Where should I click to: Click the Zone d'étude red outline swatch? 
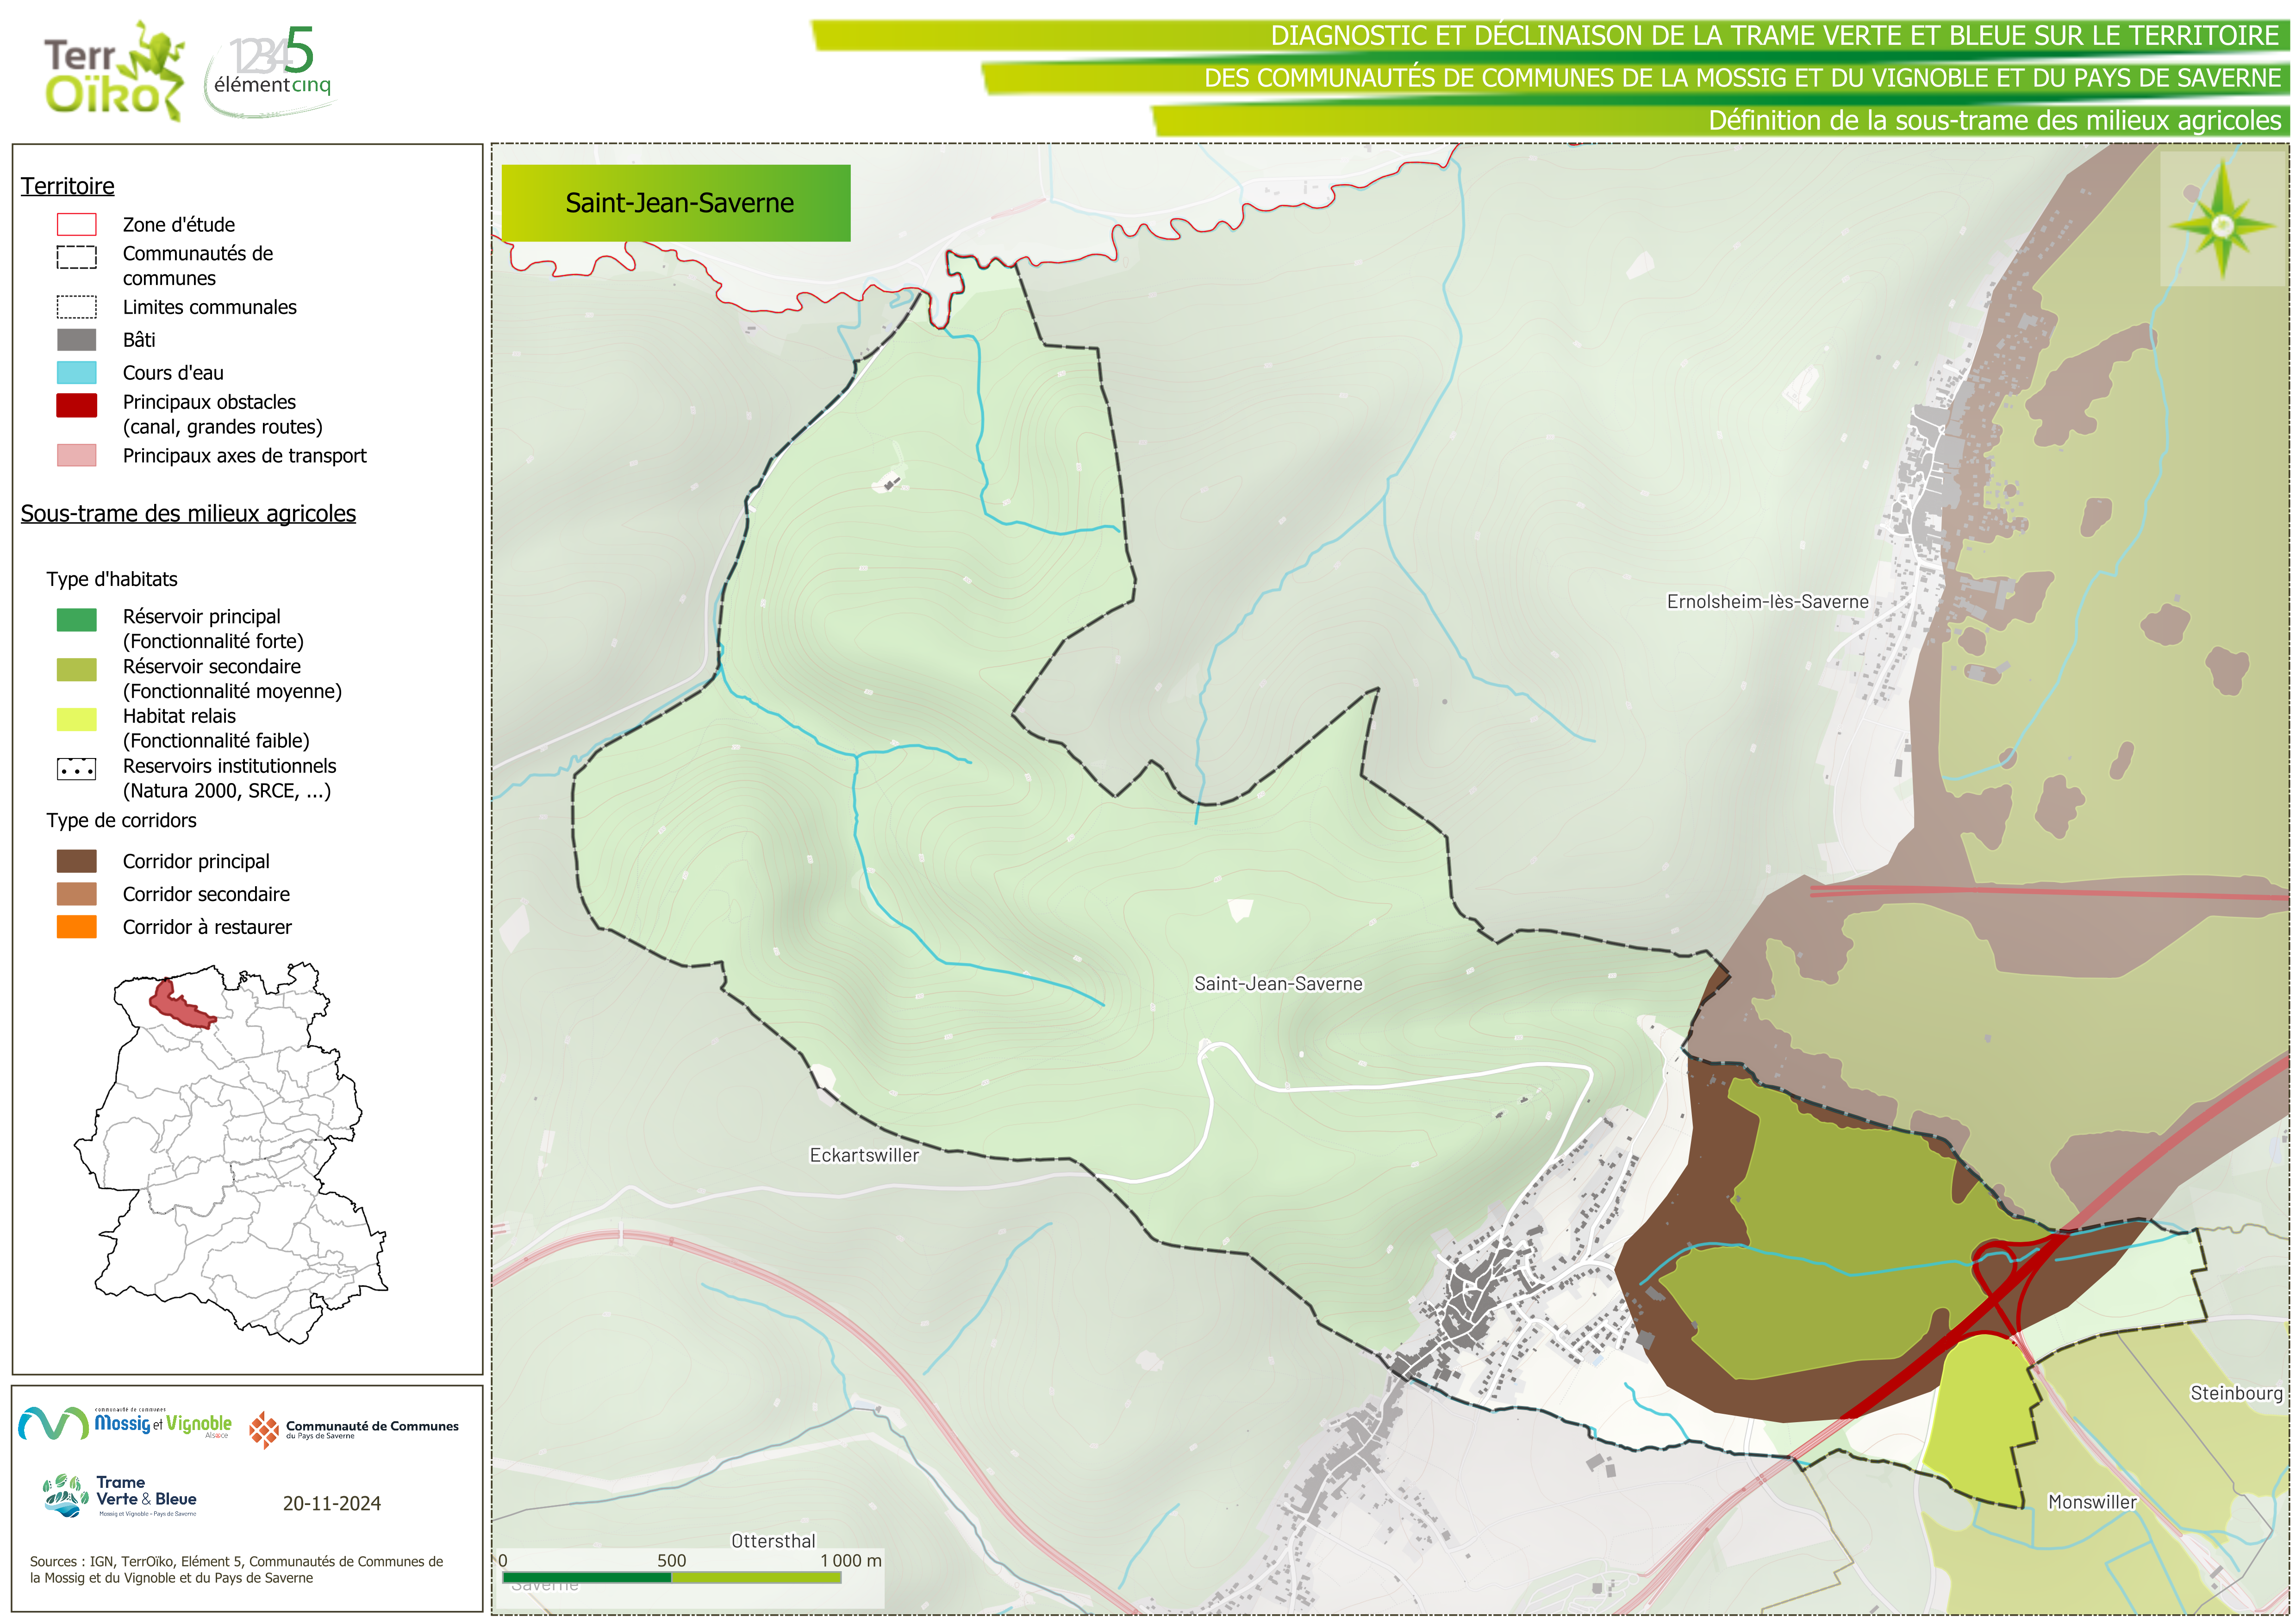coord(76,224)
